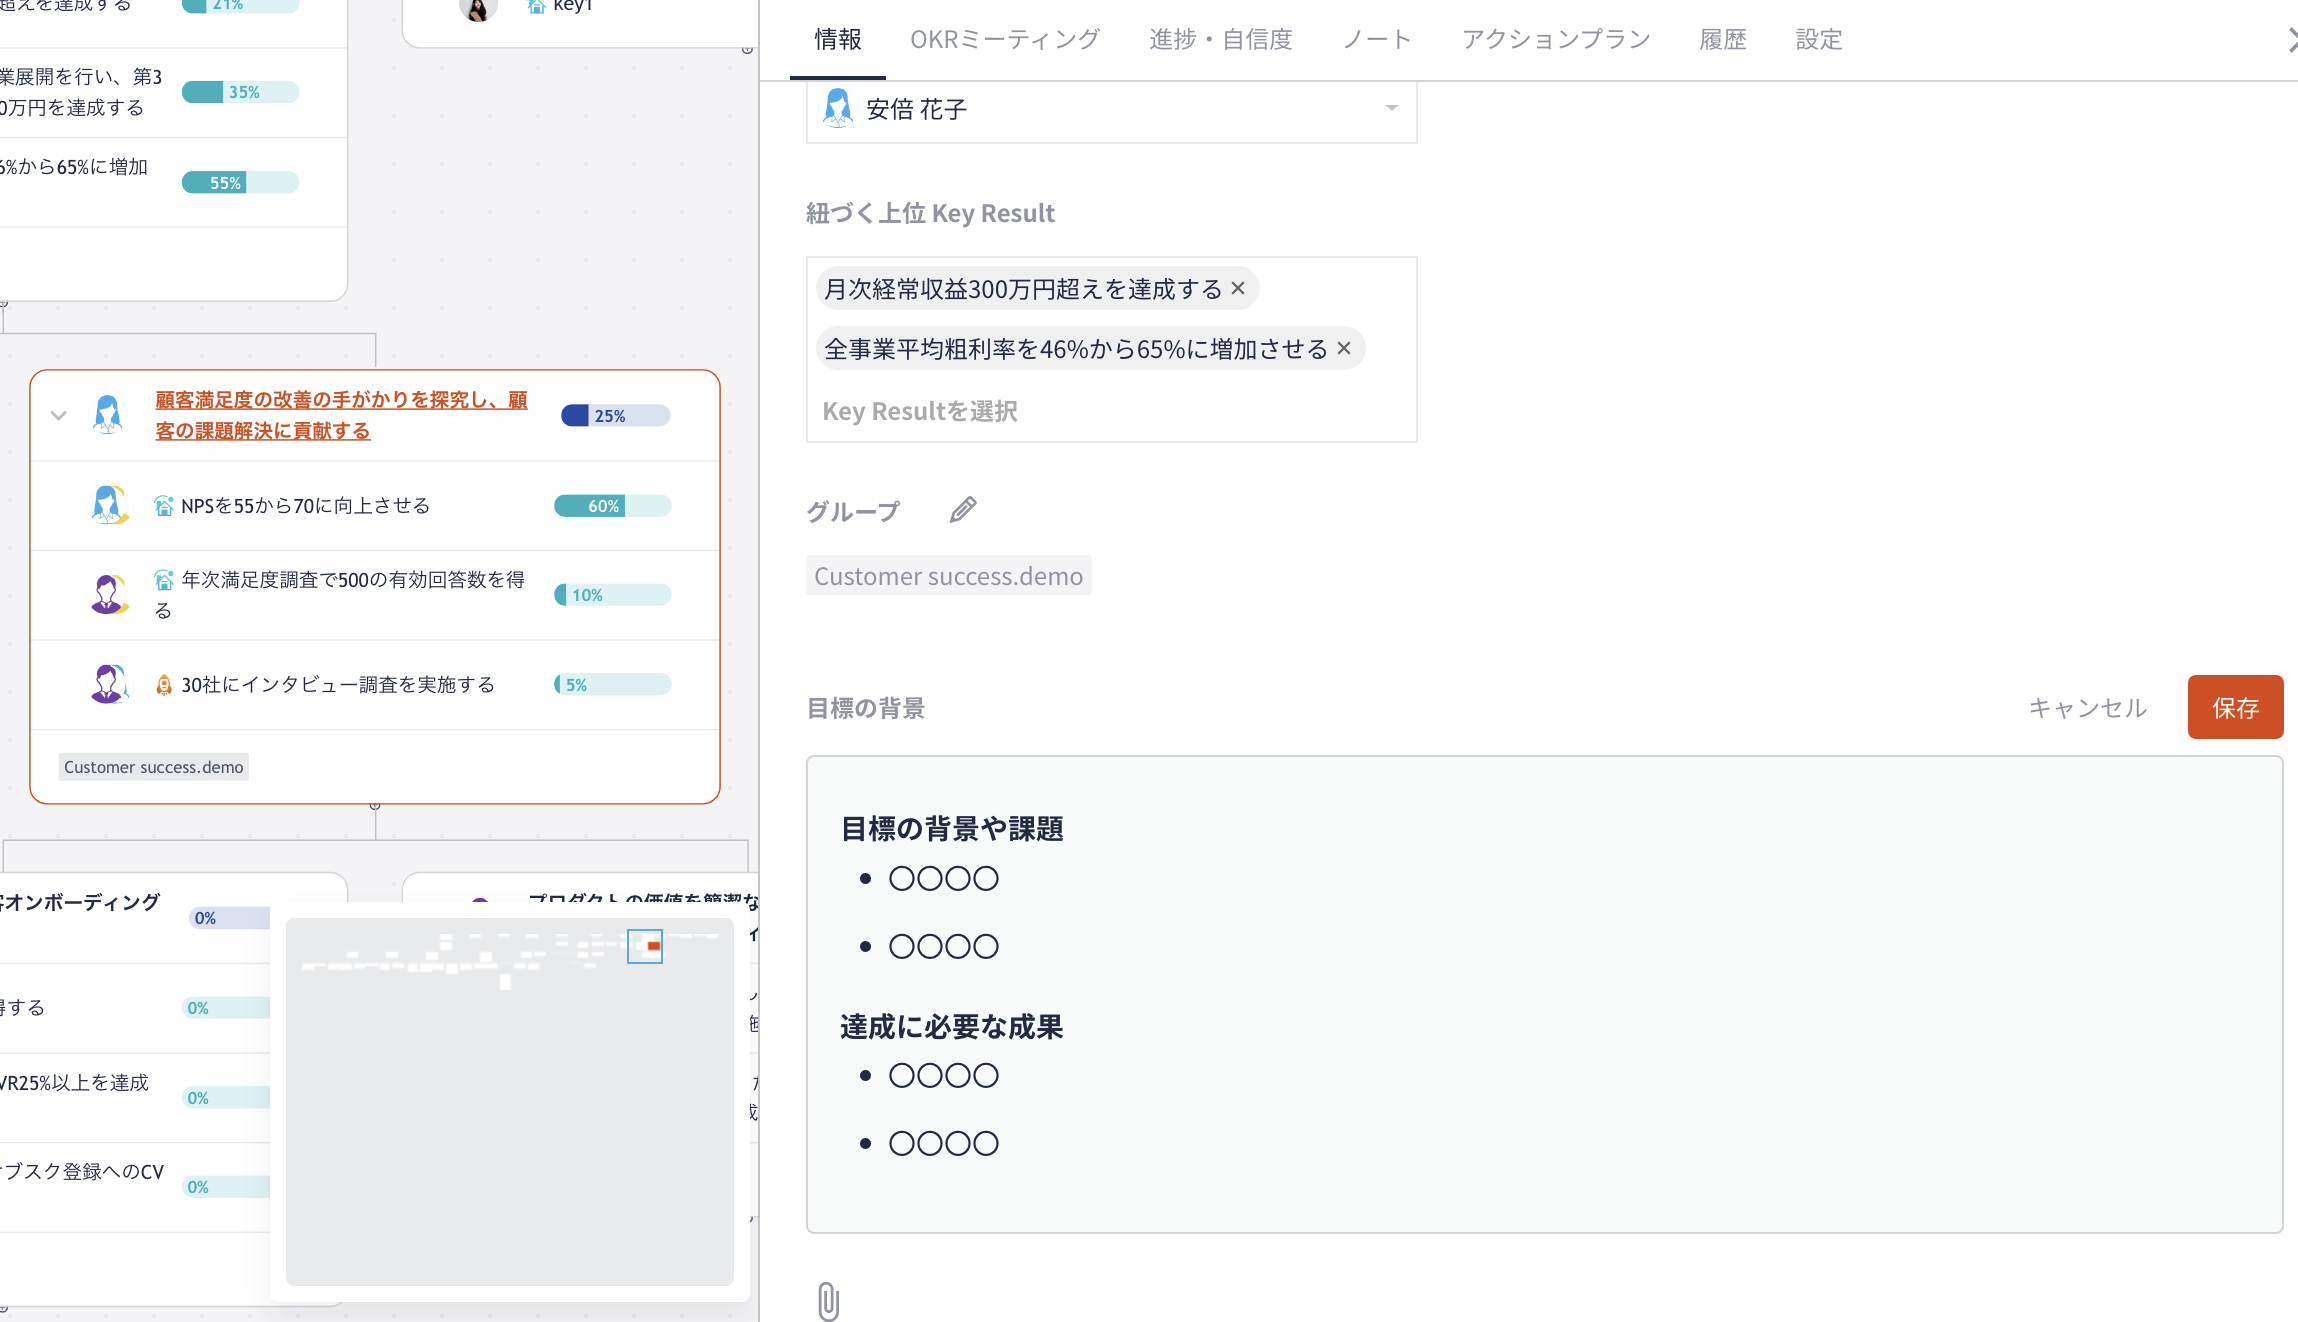The width and height of the screenshot is (2298, 1322).
Task: Click the 年次満足度調査で500の有効回答数 key result
Action: click(340, 595)
